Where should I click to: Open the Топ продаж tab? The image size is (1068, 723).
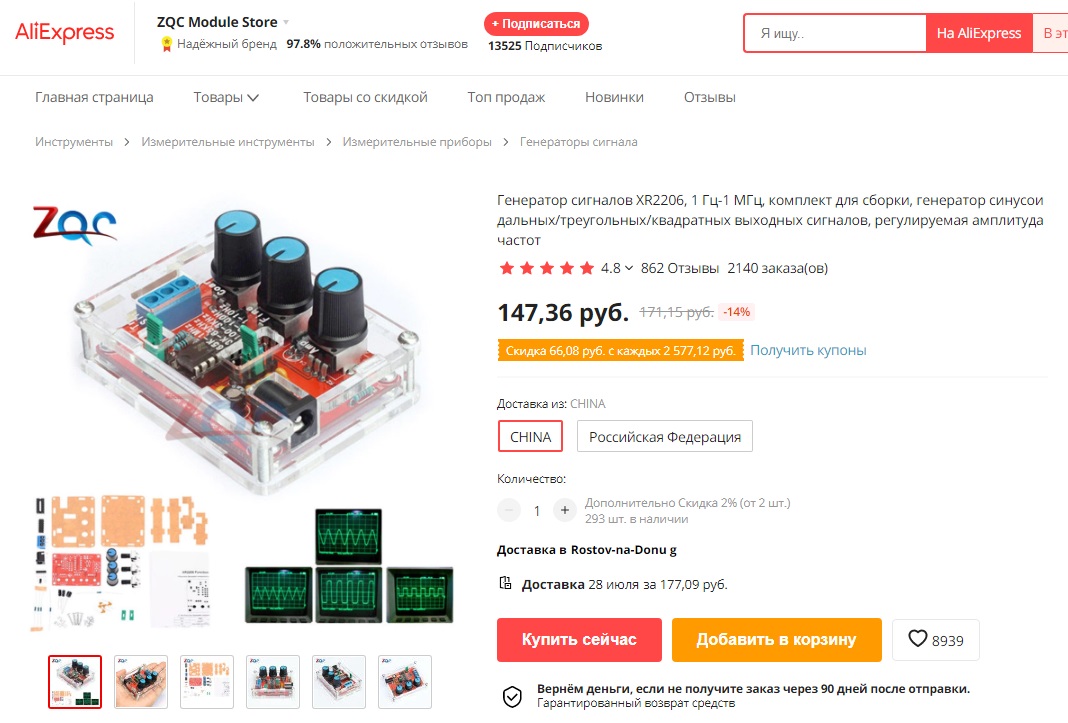pyautogui.click(x=506, y=97)
